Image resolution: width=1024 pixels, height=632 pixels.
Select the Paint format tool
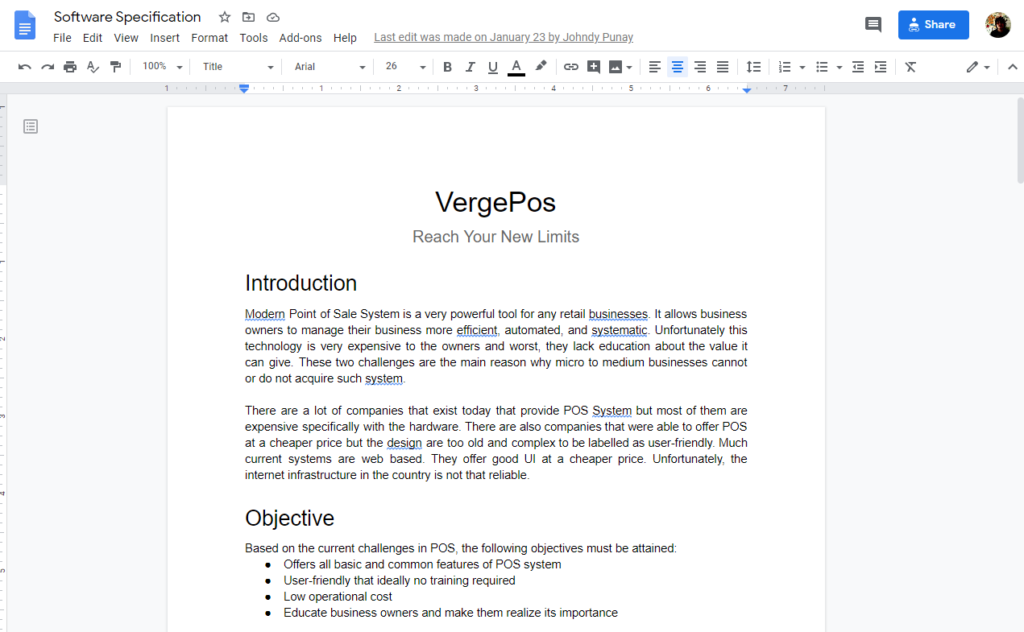pos(116,67)
